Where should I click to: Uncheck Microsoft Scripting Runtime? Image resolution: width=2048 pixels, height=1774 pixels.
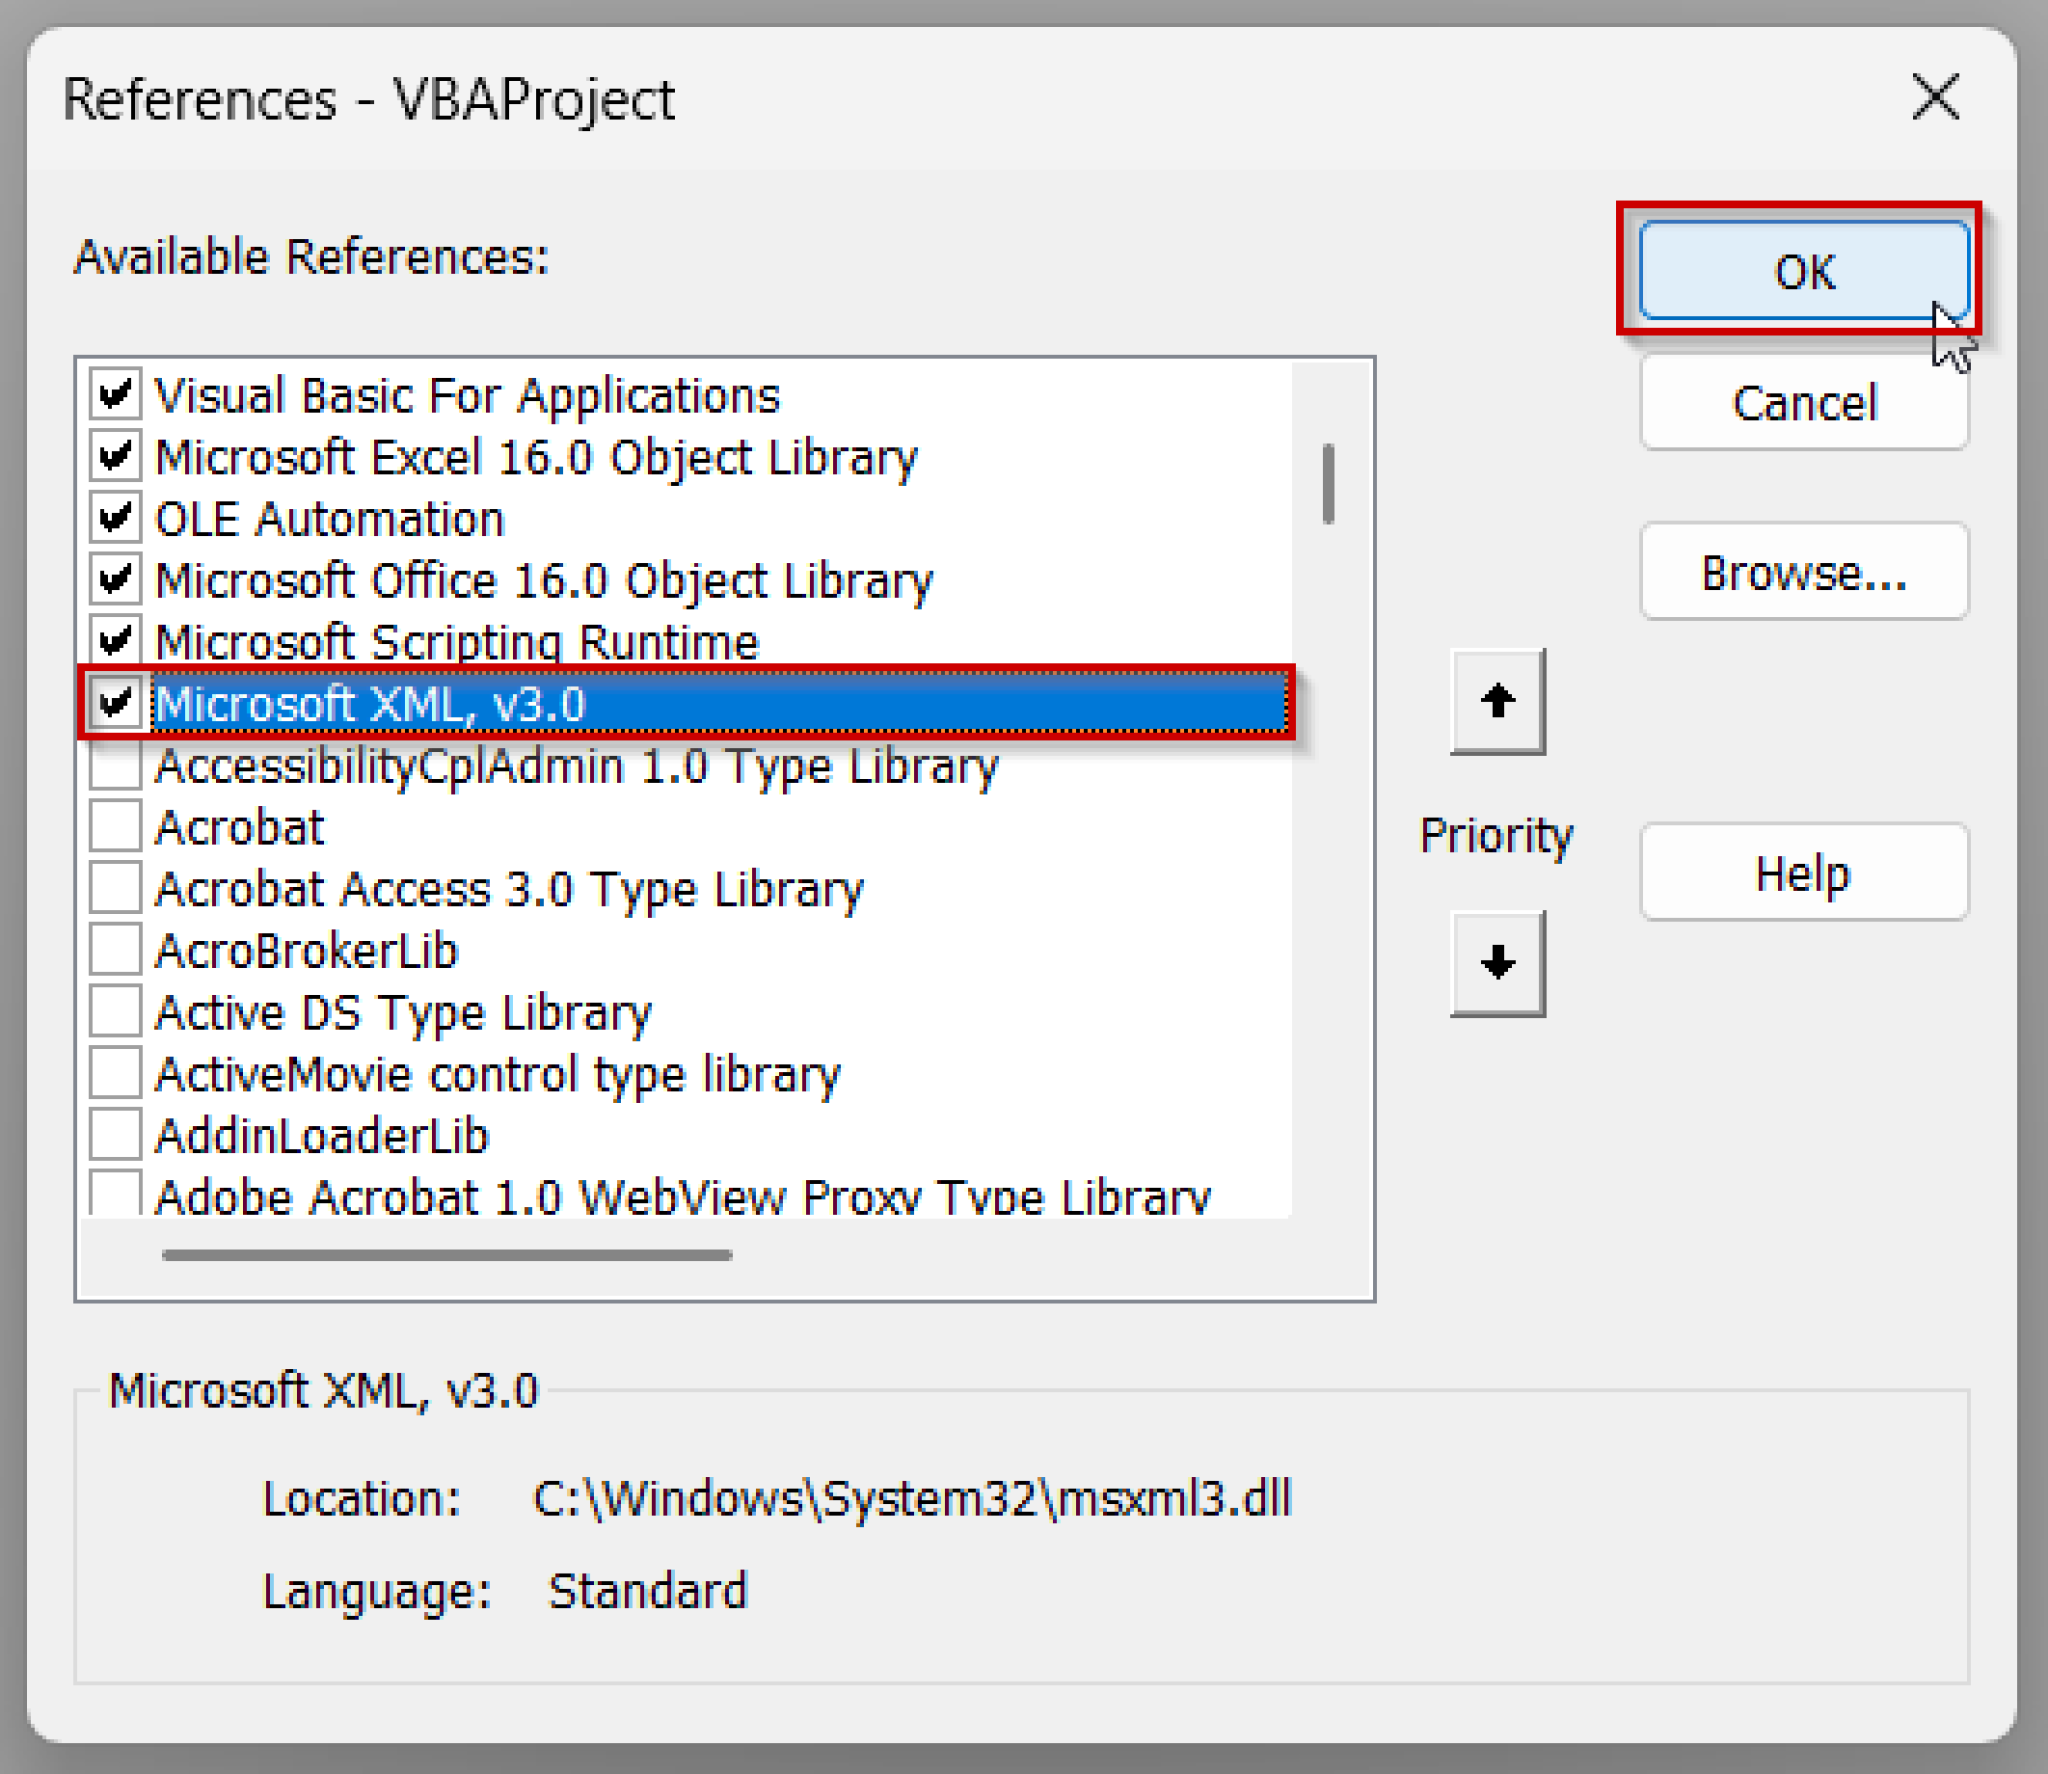pos(115,641)
